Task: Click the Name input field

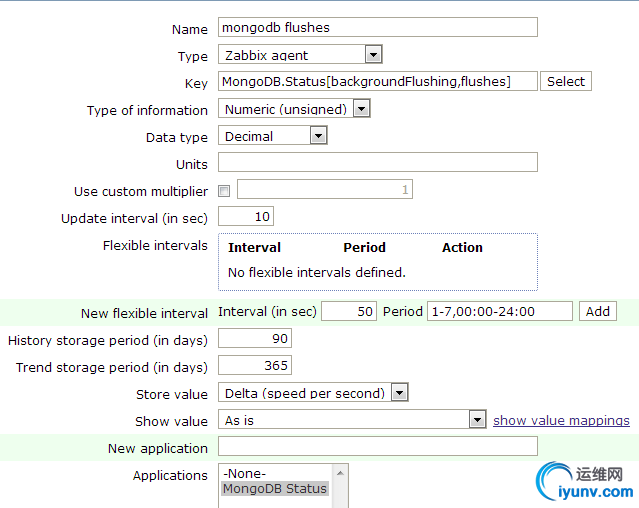Action: coord(377,28)
